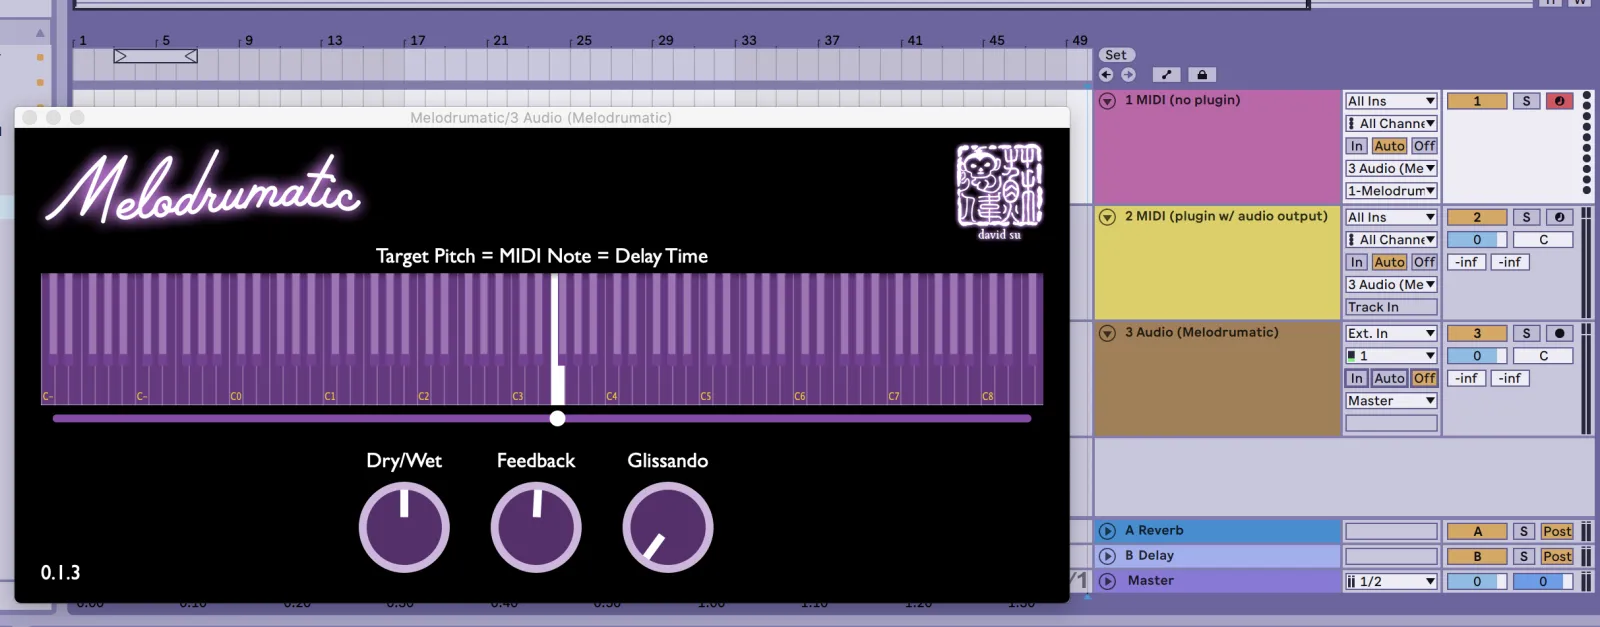Collapse the 1 MIDI track
This screenshot has height=627, width=1600.
coord(1107,101)
